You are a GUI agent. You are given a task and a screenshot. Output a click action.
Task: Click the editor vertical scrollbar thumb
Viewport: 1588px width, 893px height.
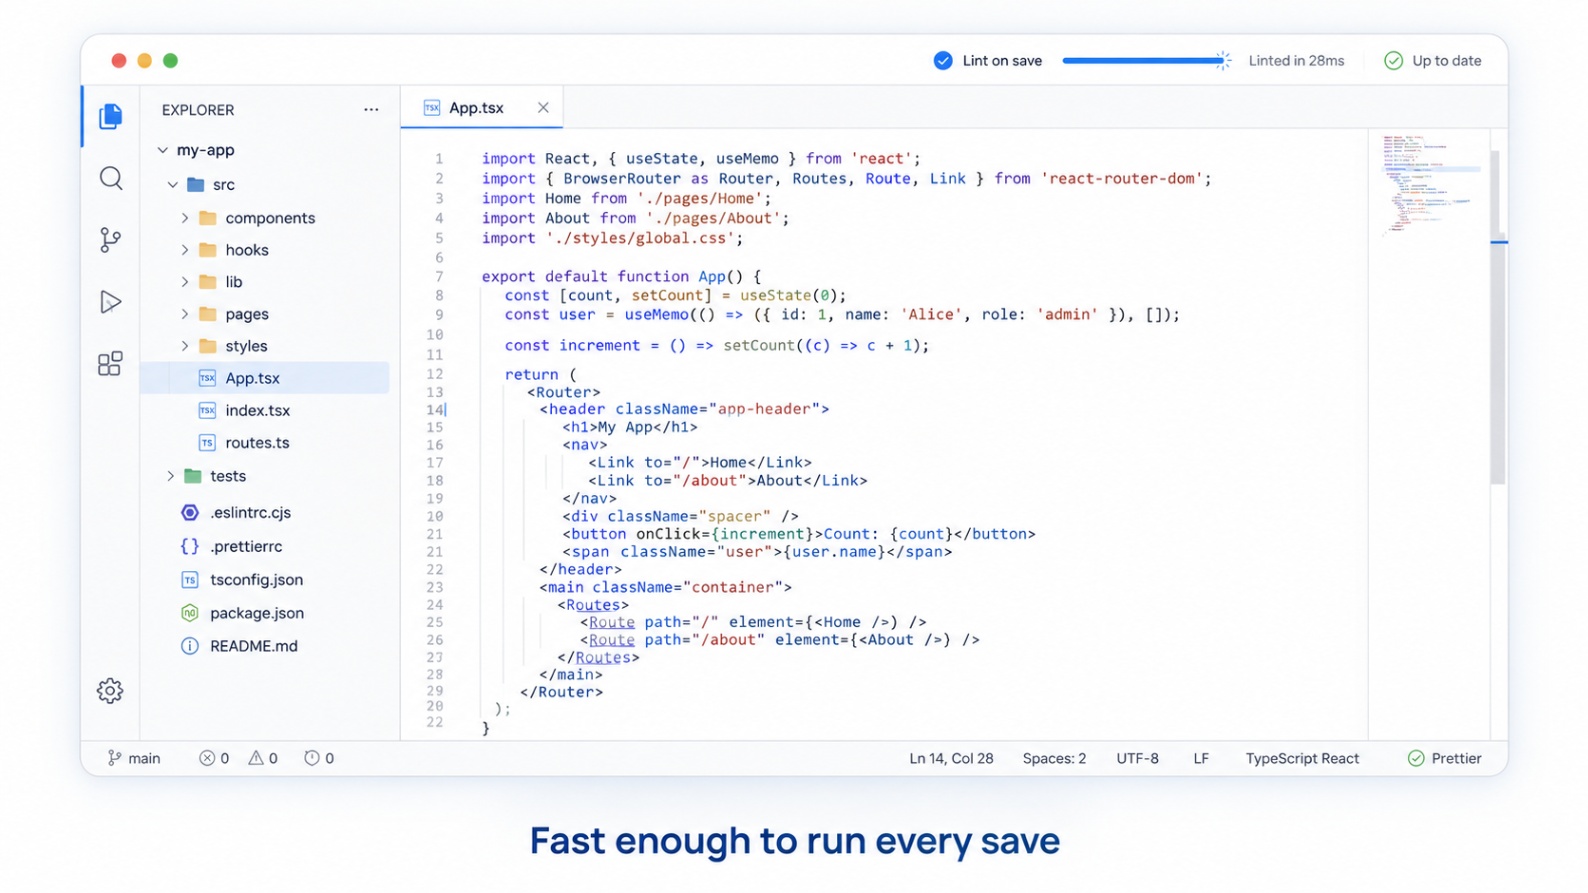click(x=1497, y=317)
